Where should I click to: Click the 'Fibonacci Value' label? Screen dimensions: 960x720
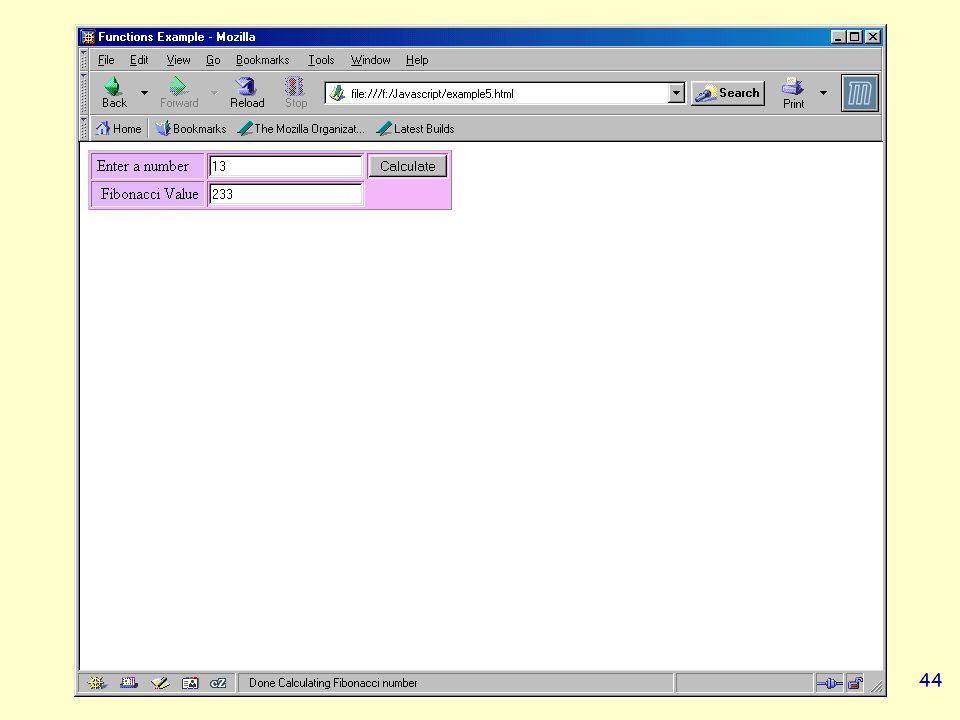click(149, 194)
